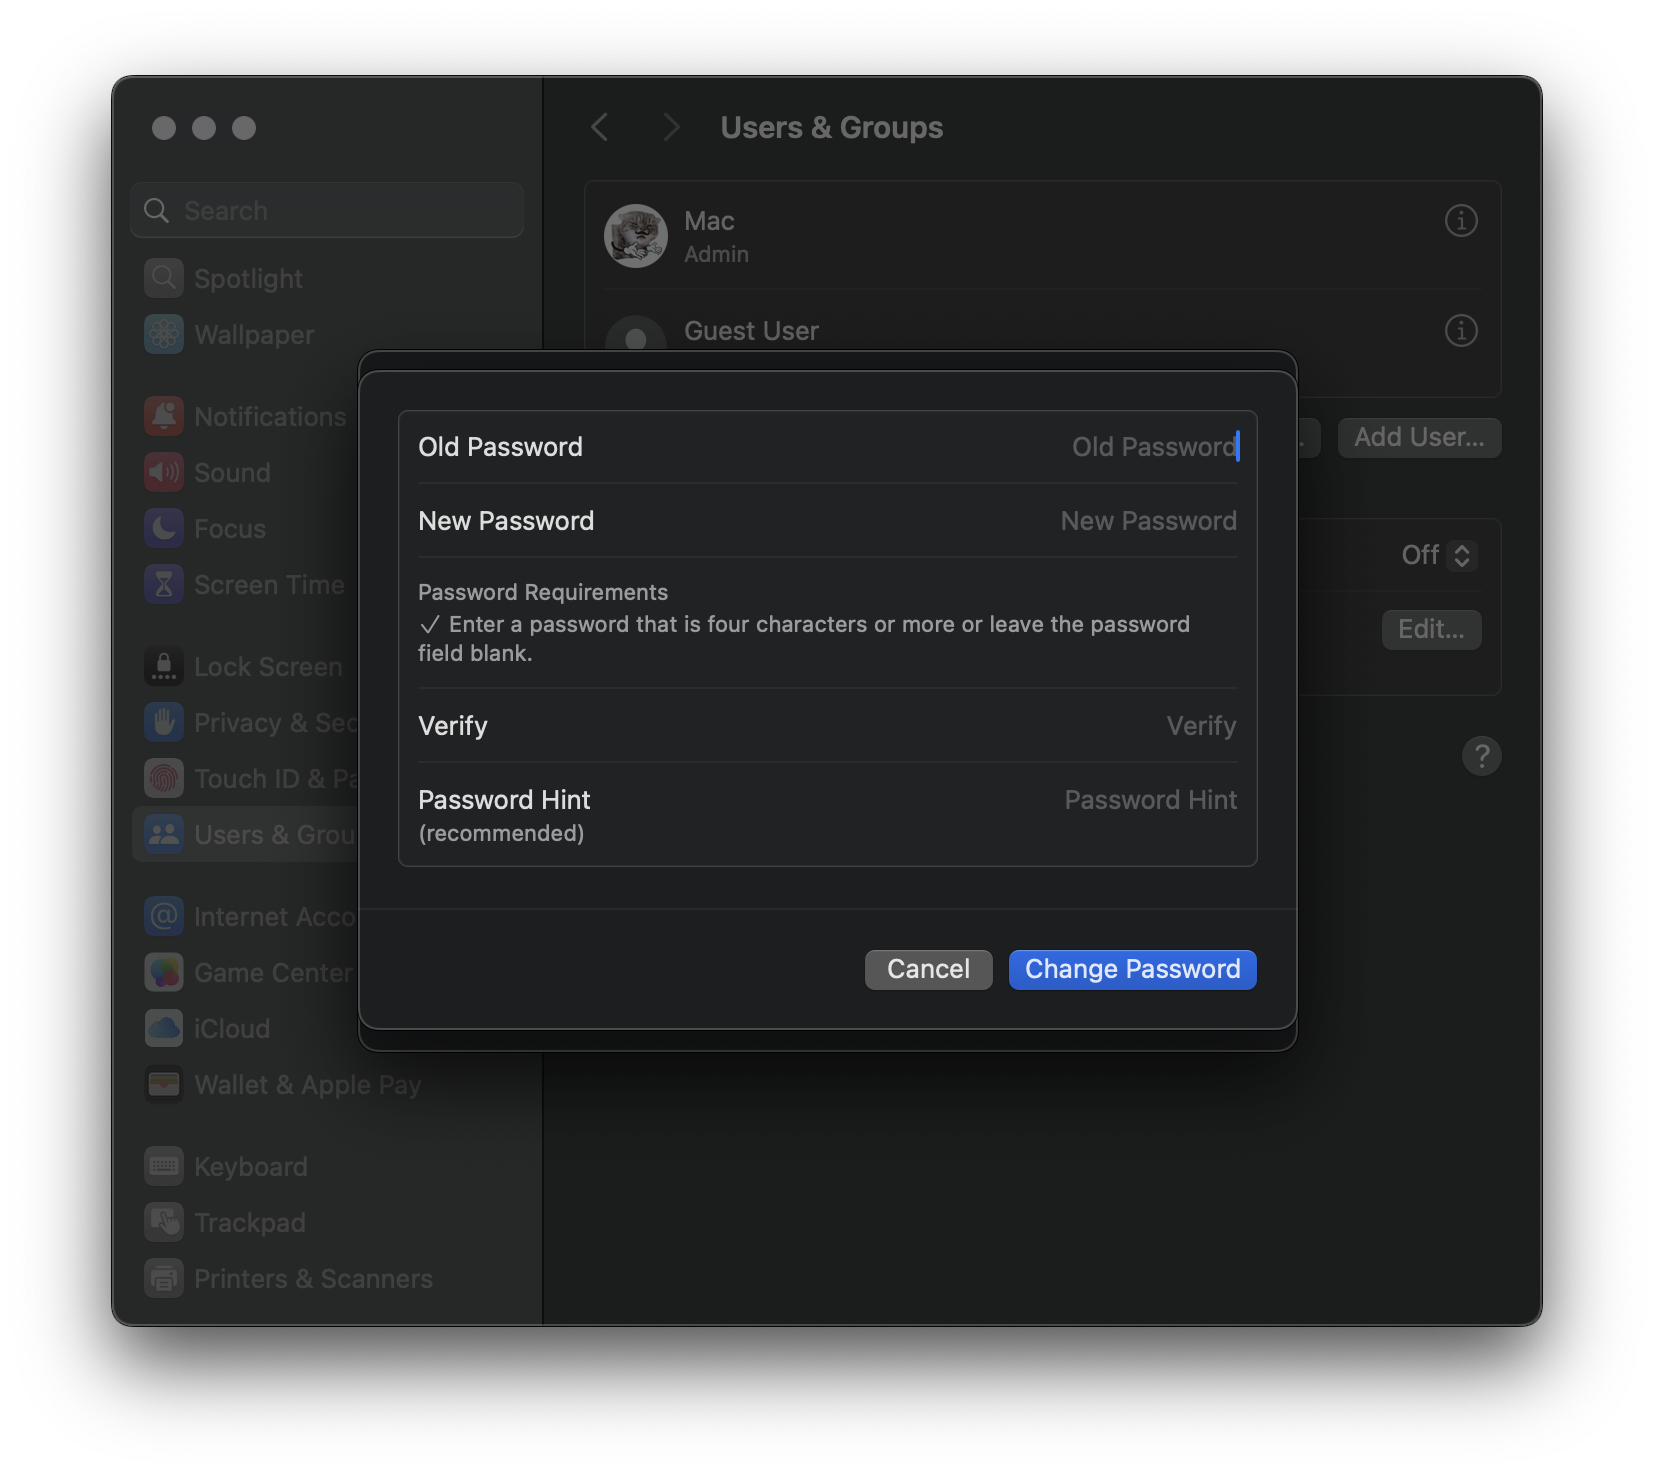Open Printers & Scanners pane
Image resolution: width=1654 pixels, height=1474 pixels.
[x=312, y=1279]
